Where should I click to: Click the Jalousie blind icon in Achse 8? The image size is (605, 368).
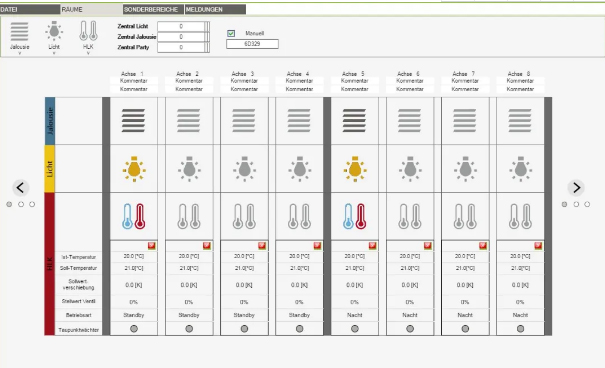click(x=520, y=120)
